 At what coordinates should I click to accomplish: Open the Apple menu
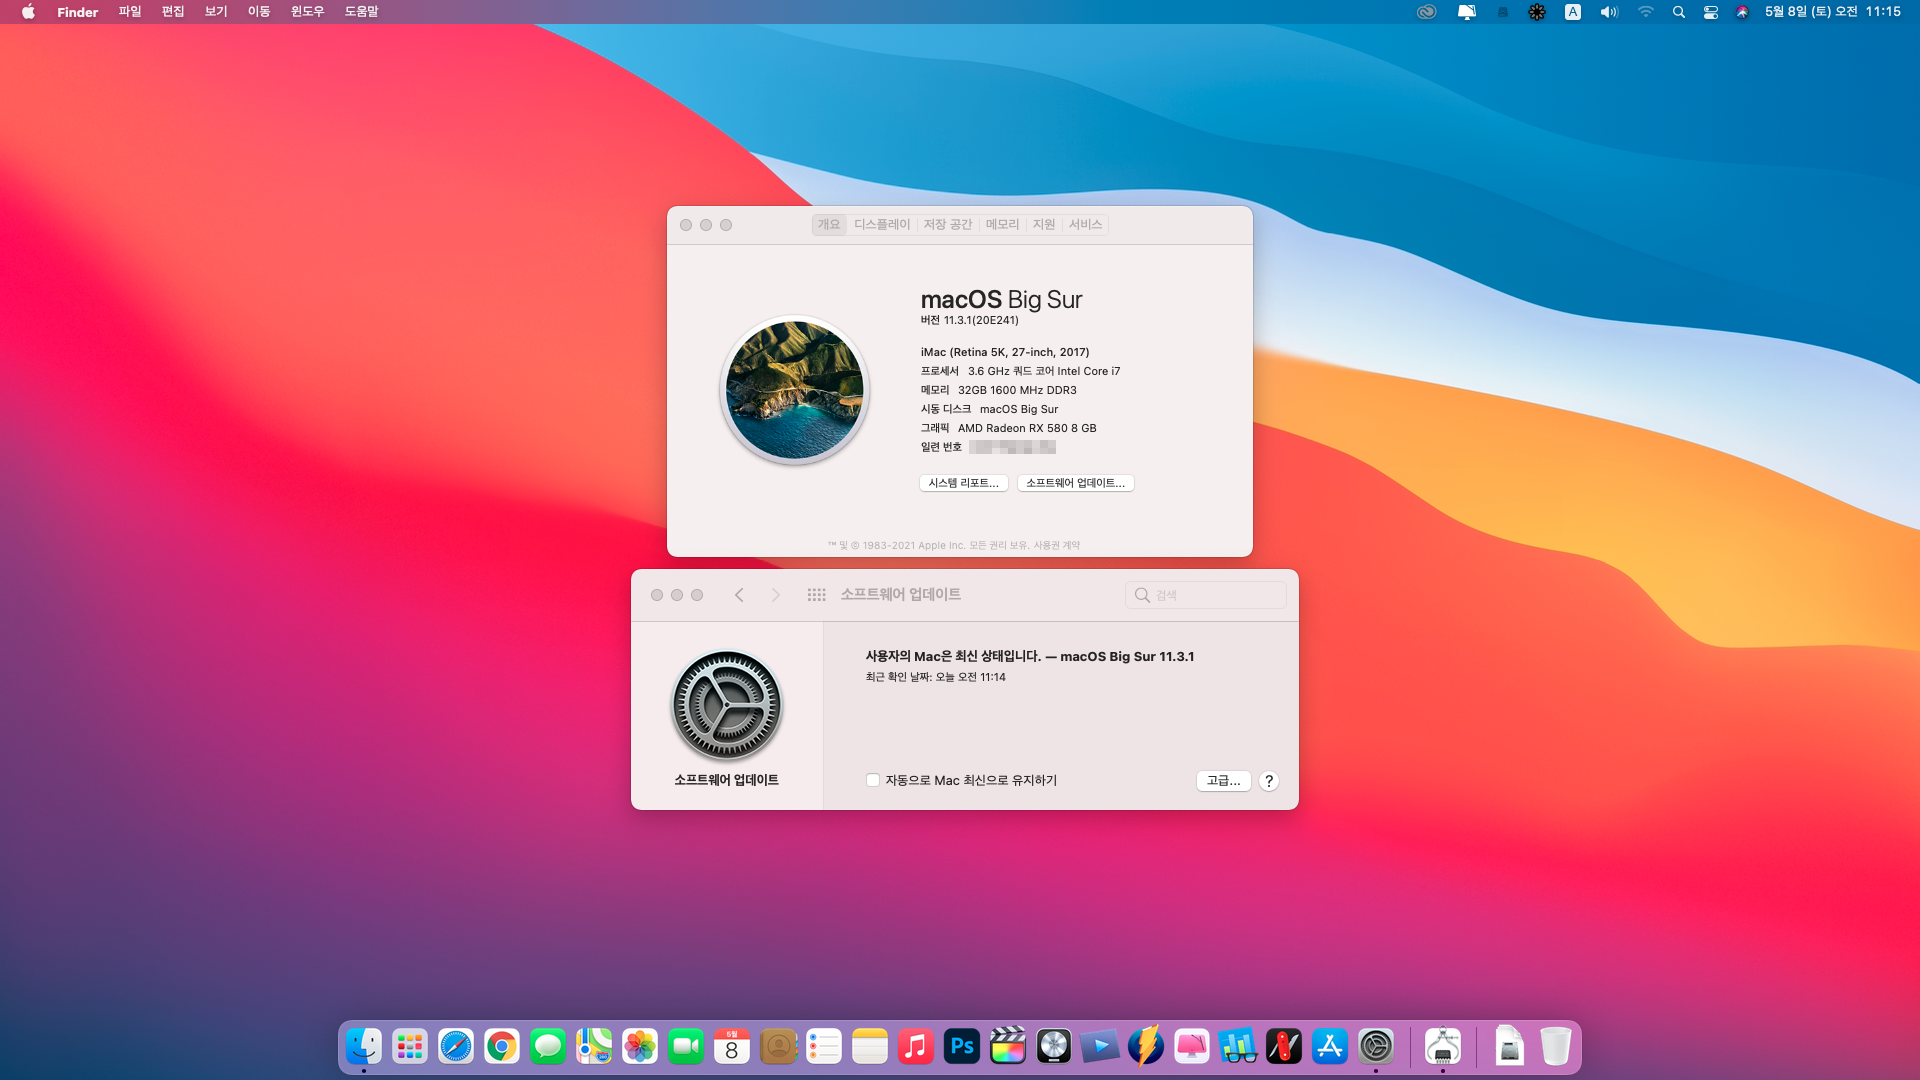click(28, 12)
